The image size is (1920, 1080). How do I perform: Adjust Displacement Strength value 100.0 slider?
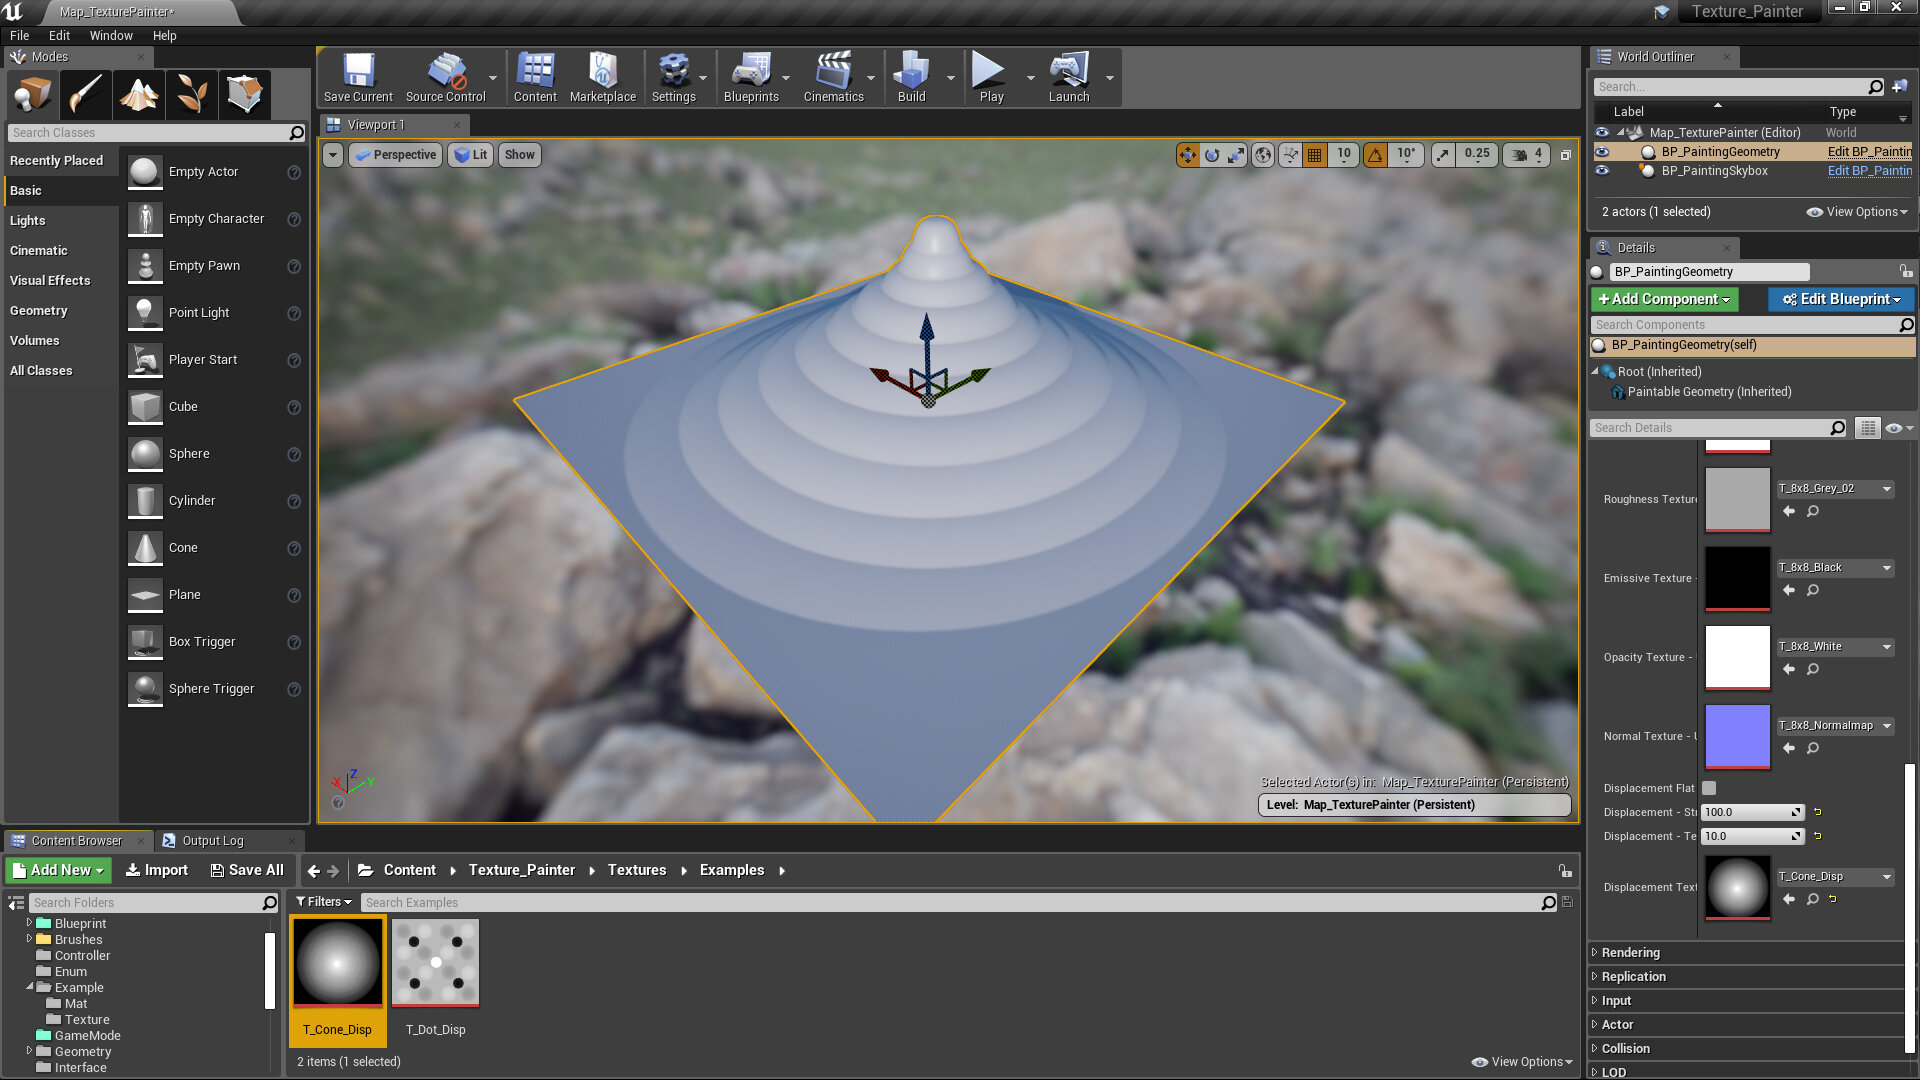pos(1753,813)
